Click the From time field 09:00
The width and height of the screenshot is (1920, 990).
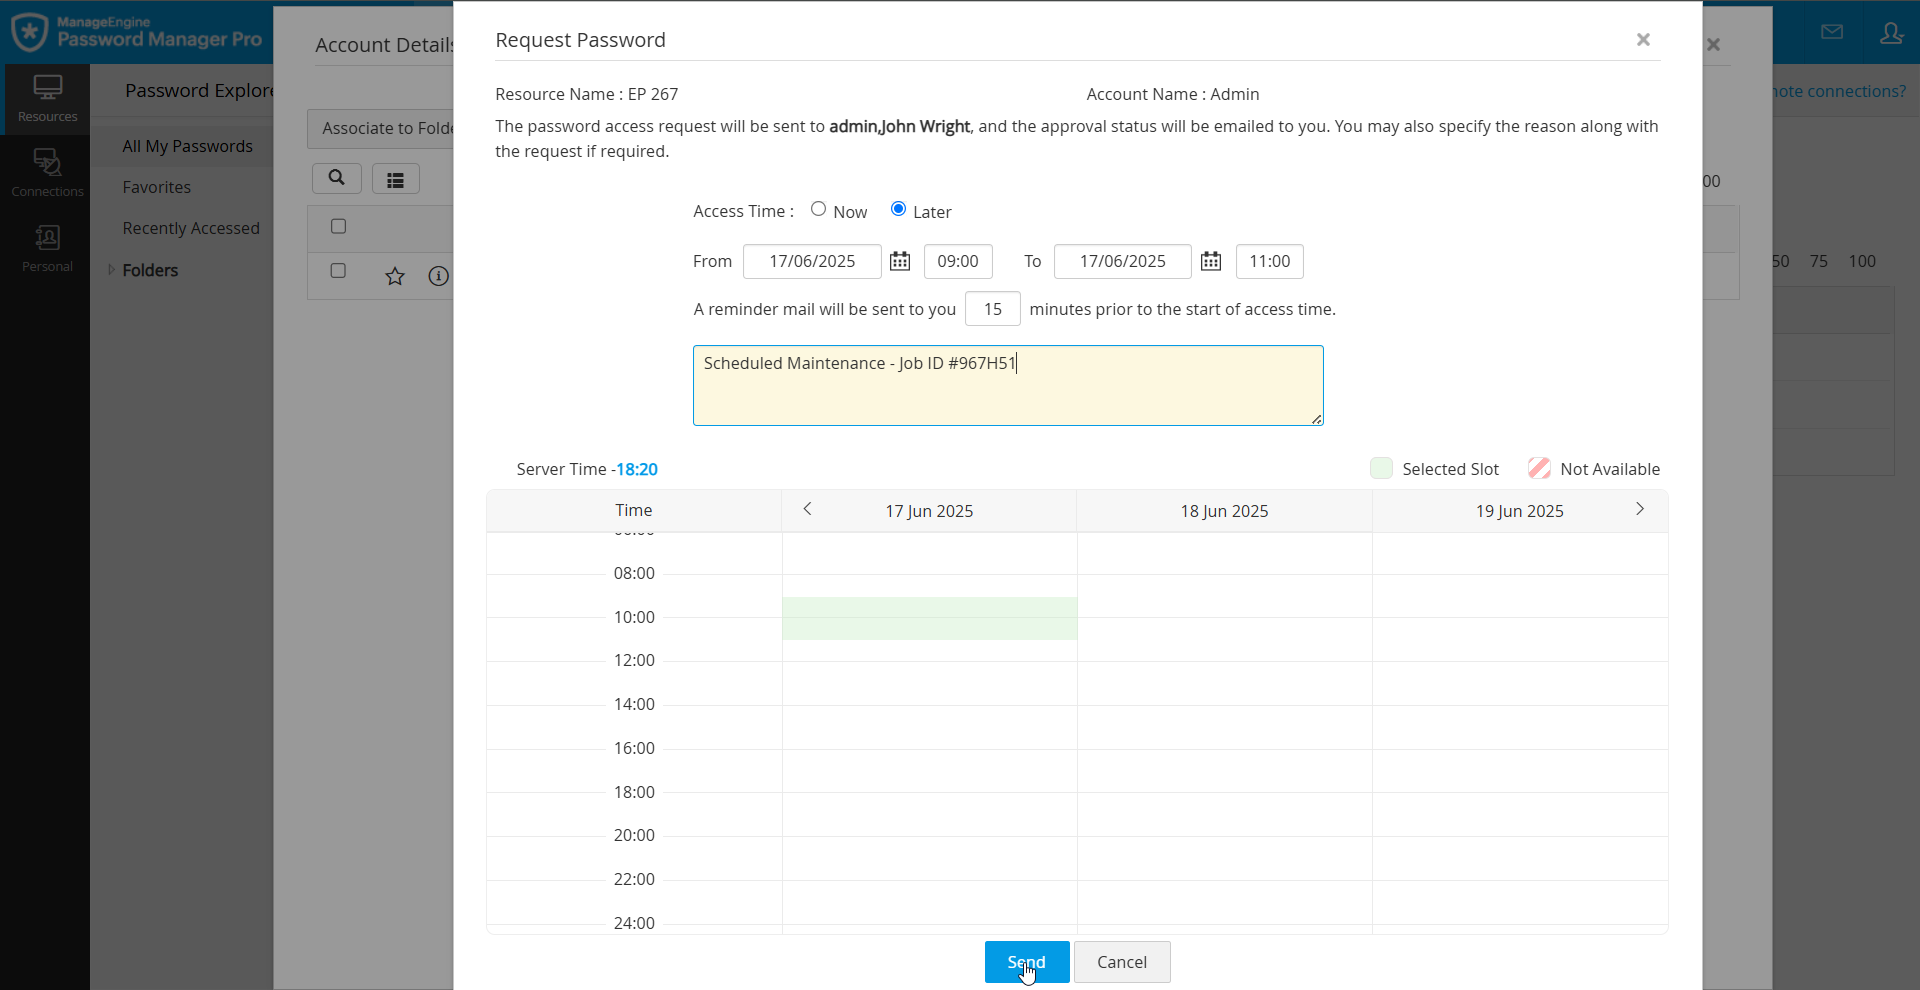point(958,261)
